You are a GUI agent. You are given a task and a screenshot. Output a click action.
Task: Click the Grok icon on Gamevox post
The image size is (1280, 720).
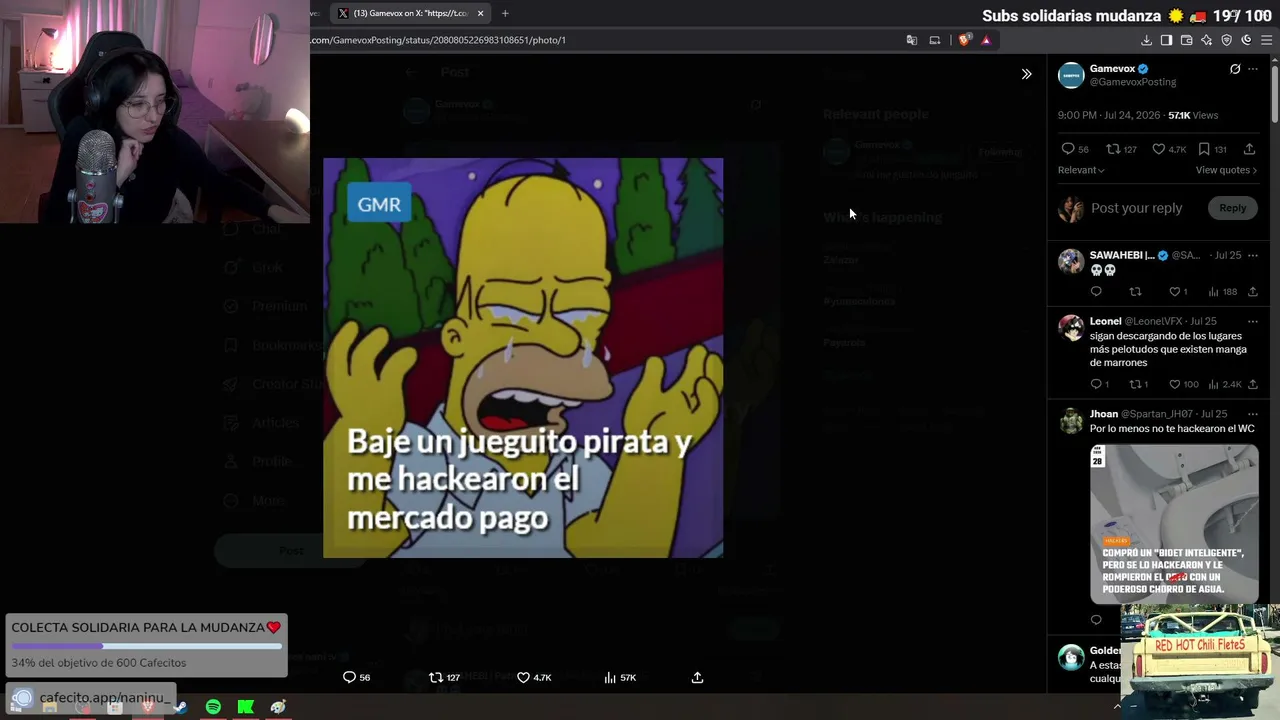pos(1235,69)
